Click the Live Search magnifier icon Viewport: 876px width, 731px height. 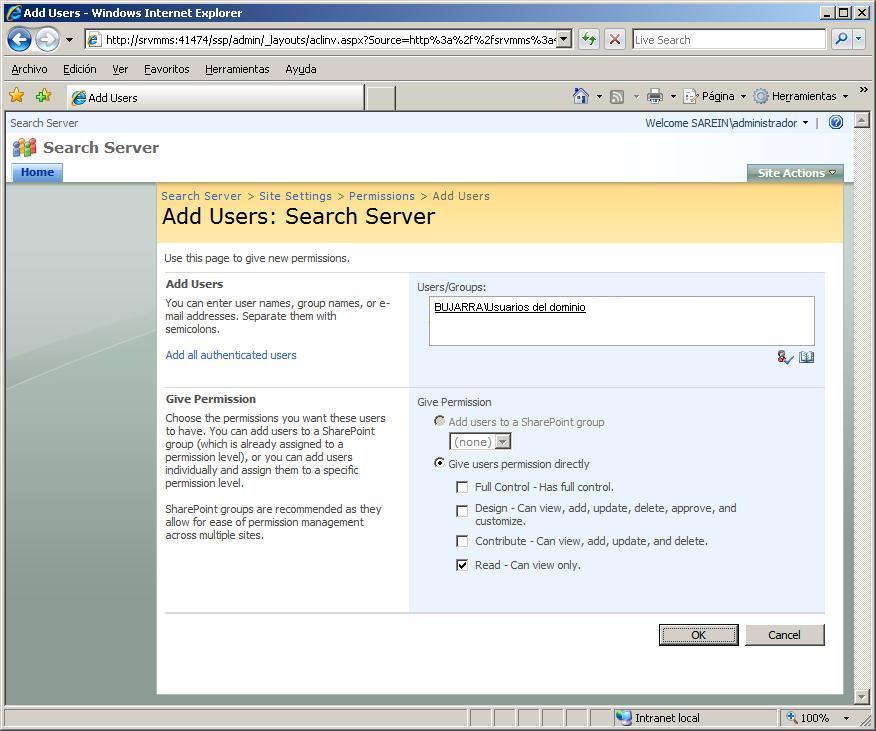(x=841, y=39)
